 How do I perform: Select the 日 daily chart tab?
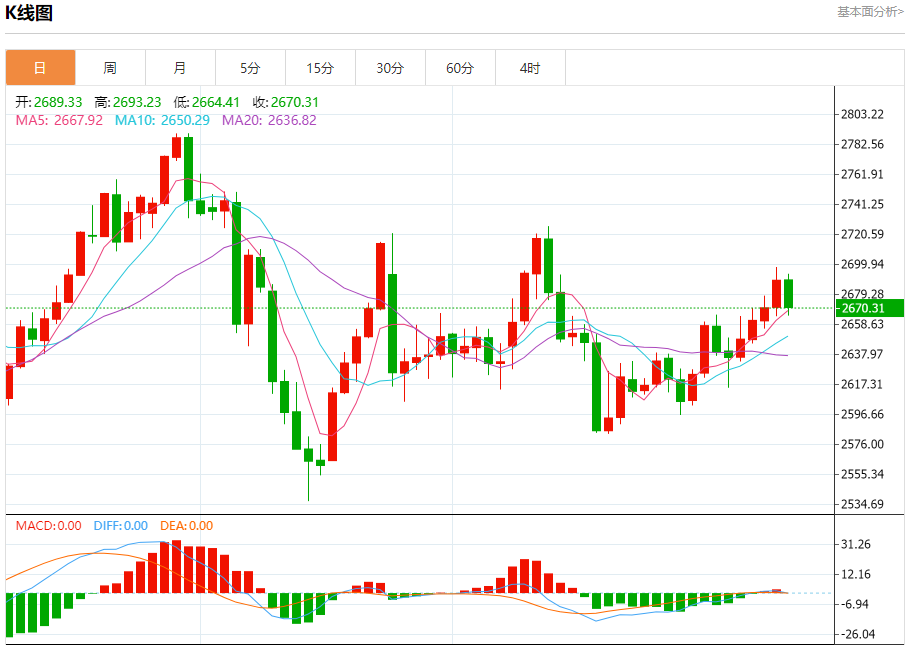(41, 68)
